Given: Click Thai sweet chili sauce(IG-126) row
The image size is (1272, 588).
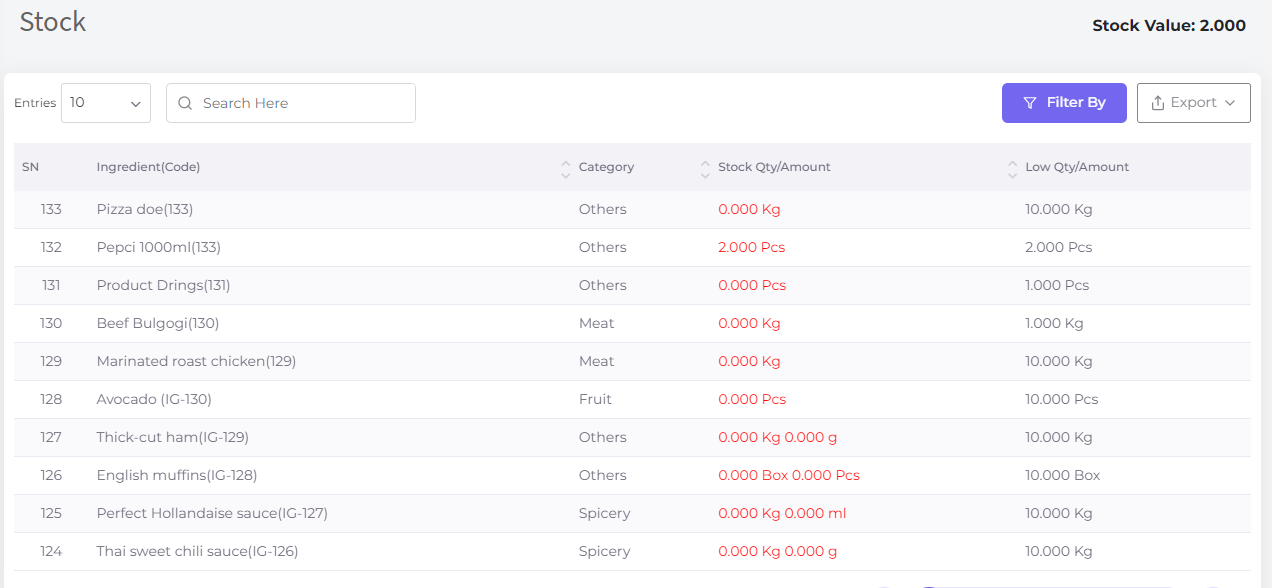Looking at the screenshot, I should 632,552.
